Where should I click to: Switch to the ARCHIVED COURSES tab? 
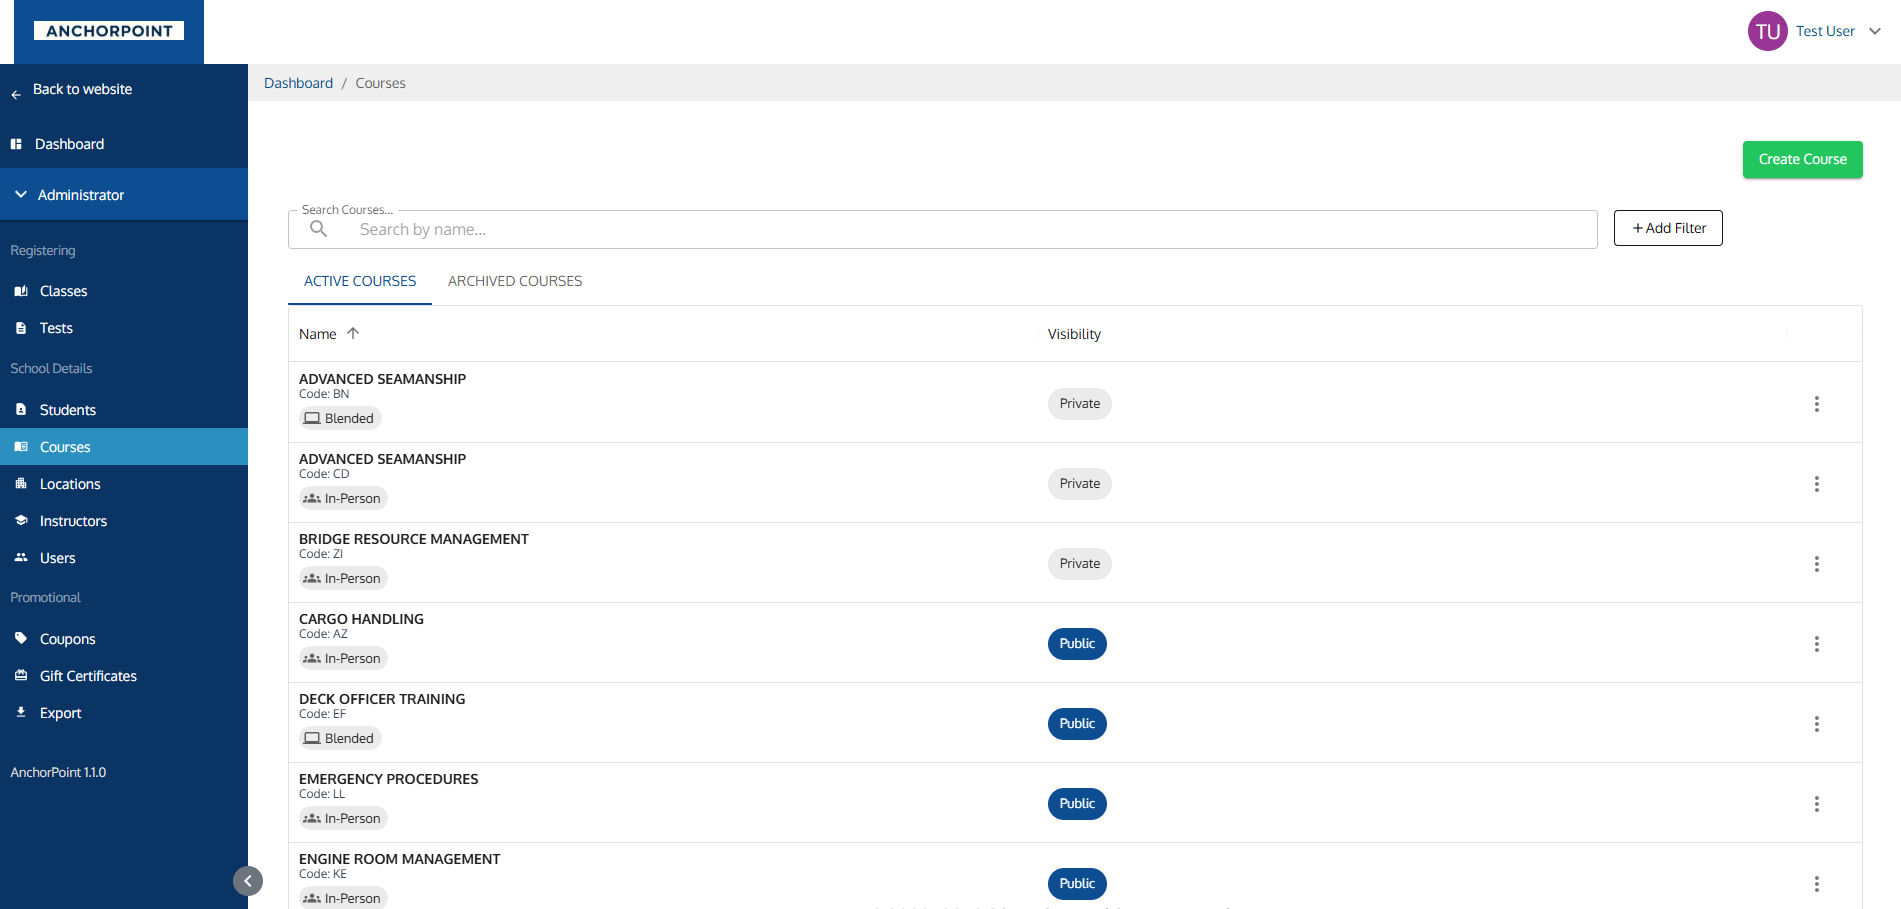point(515,281)
